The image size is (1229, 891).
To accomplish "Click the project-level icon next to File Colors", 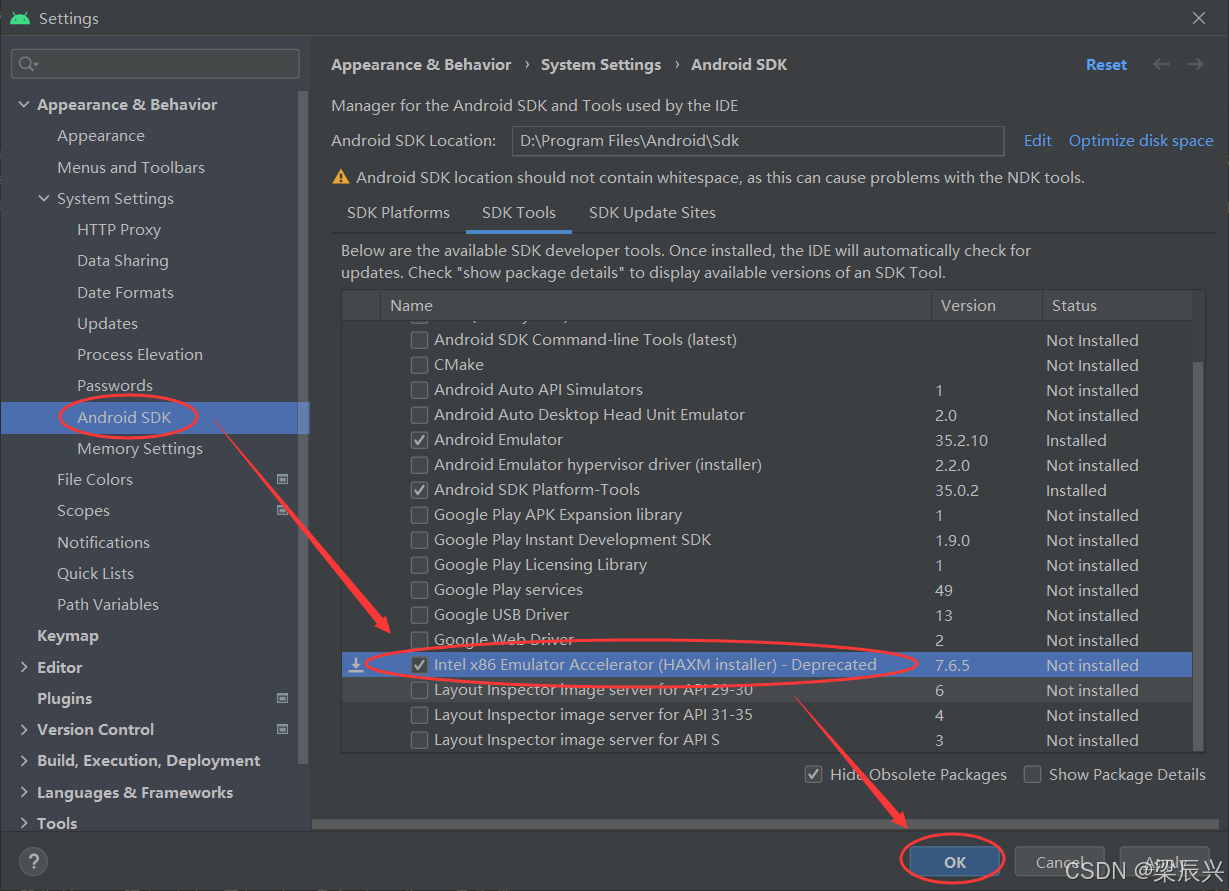I will click(x=282, y=479).
